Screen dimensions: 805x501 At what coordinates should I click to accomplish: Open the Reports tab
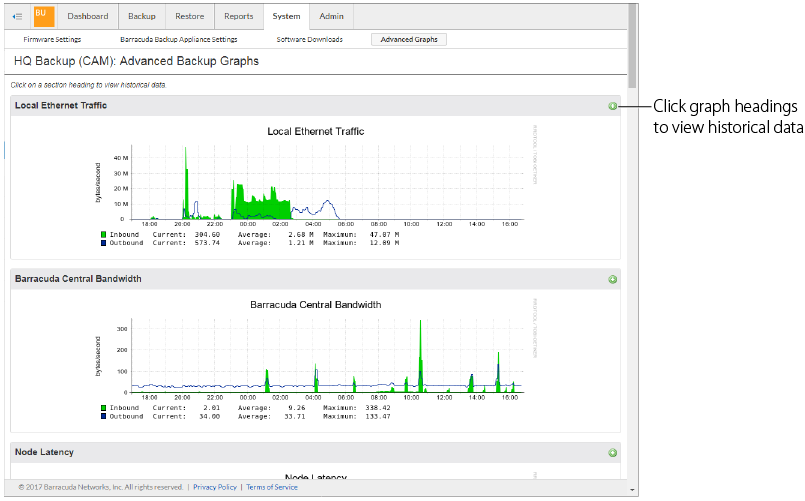239,16
